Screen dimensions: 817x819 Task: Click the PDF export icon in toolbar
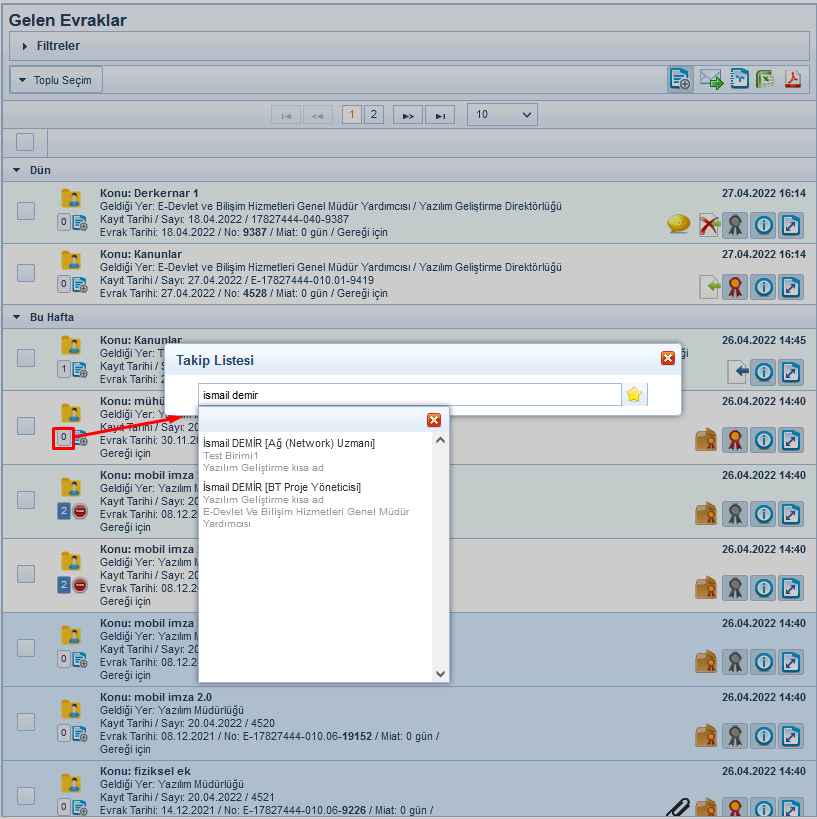coord(793,80)
